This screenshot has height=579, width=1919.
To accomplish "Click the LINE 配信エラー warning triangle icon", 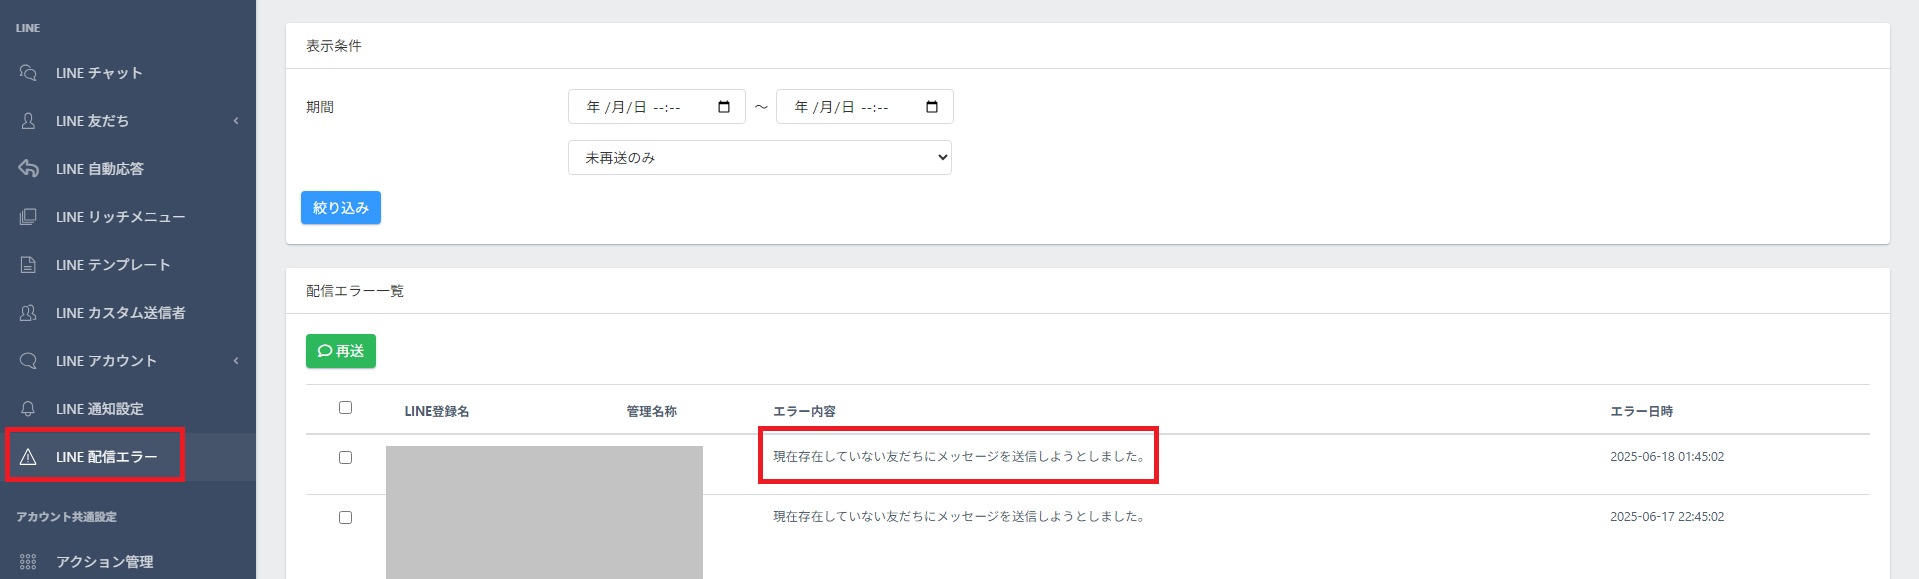I will pos(28,457).
